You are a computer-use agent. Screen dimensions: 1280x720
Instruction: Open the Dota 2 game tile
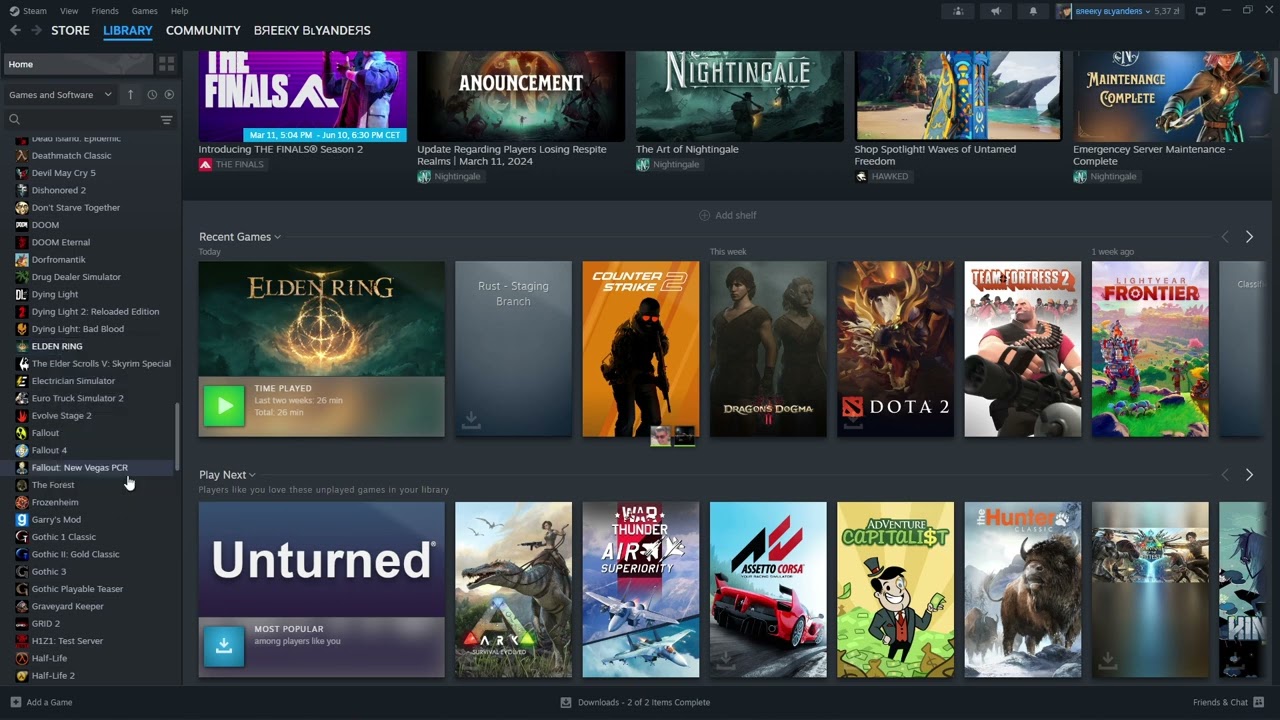pyautogui.click(x=895, y=349)
